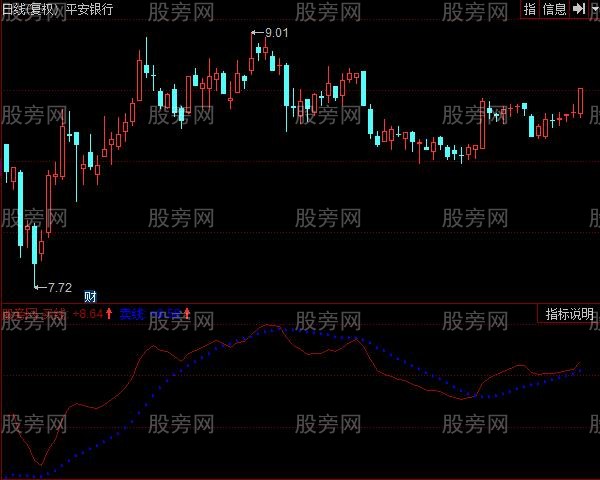Click the 指 indicator button
600x480 pixels.
click(530, 9)
